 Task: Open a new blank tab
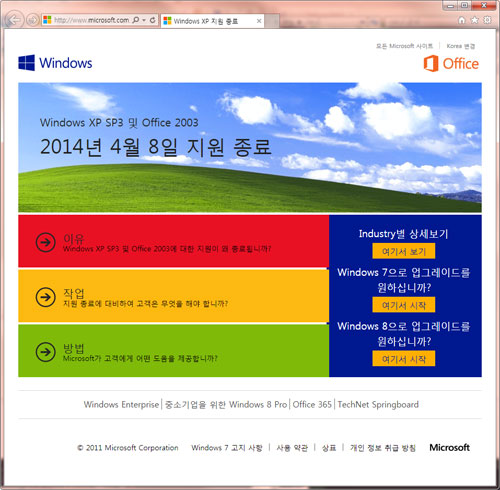point(272,21)
